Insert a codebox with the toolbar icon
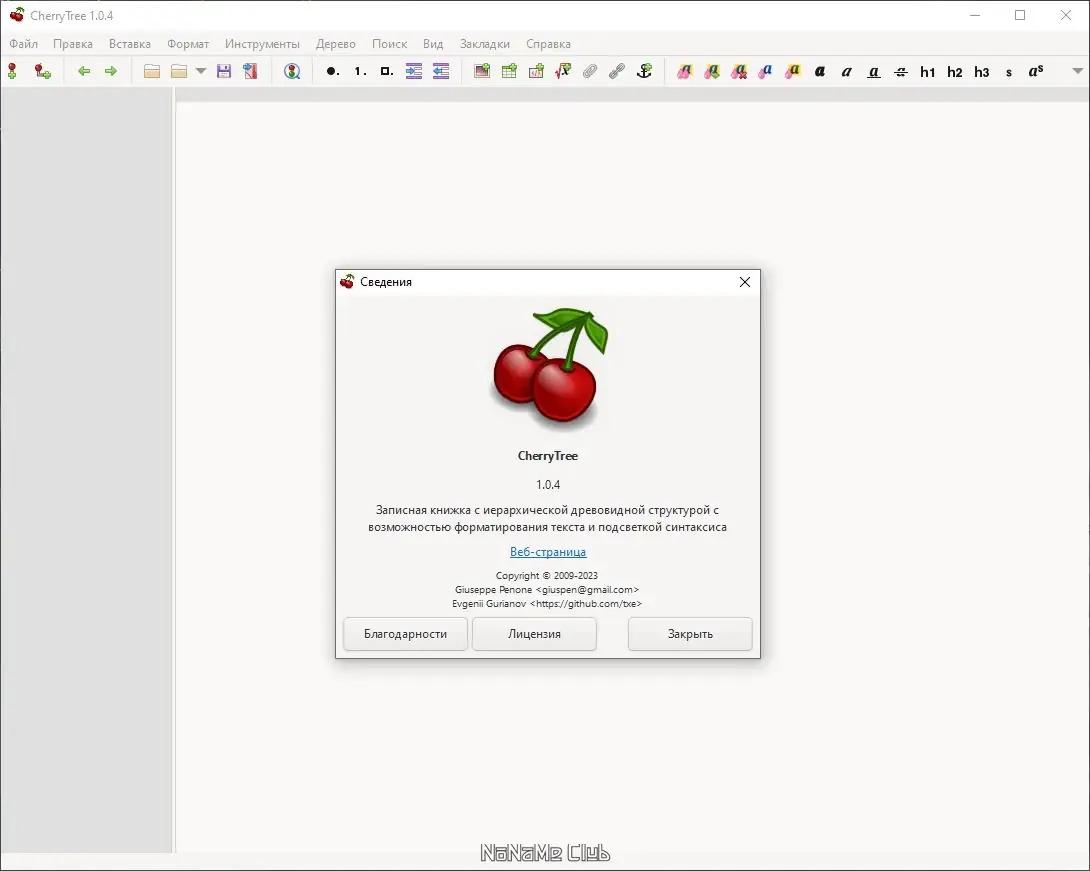The width and height of the screenshot is (1090, 871). pyautogui.click(x=536, y=71)
